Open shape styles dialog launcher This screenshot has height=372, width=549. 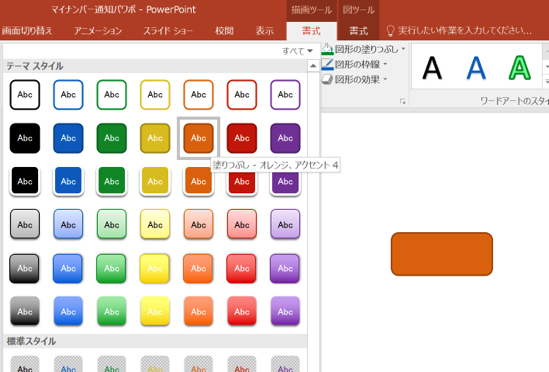tap(403, 102)
